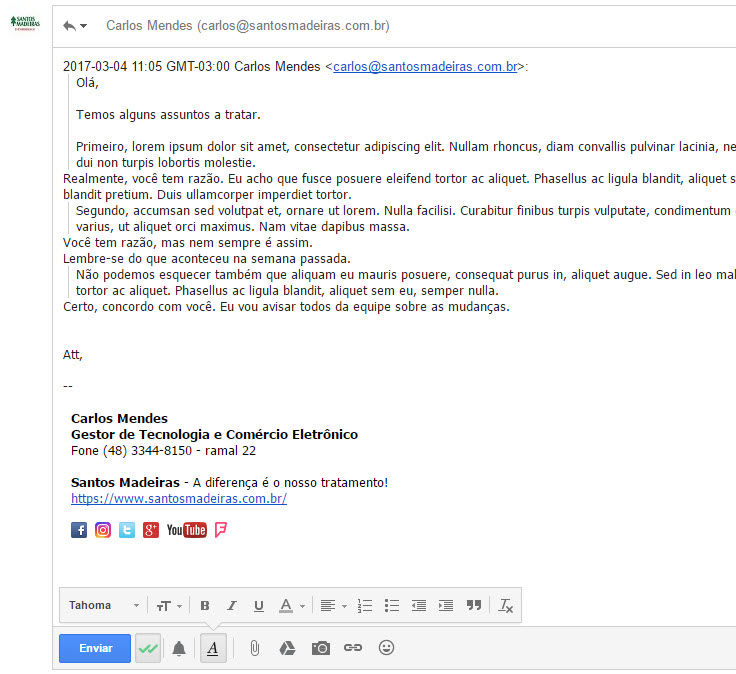Toggle italic formatting
Screen dimensions: 736x674
(x=232, y=606)
